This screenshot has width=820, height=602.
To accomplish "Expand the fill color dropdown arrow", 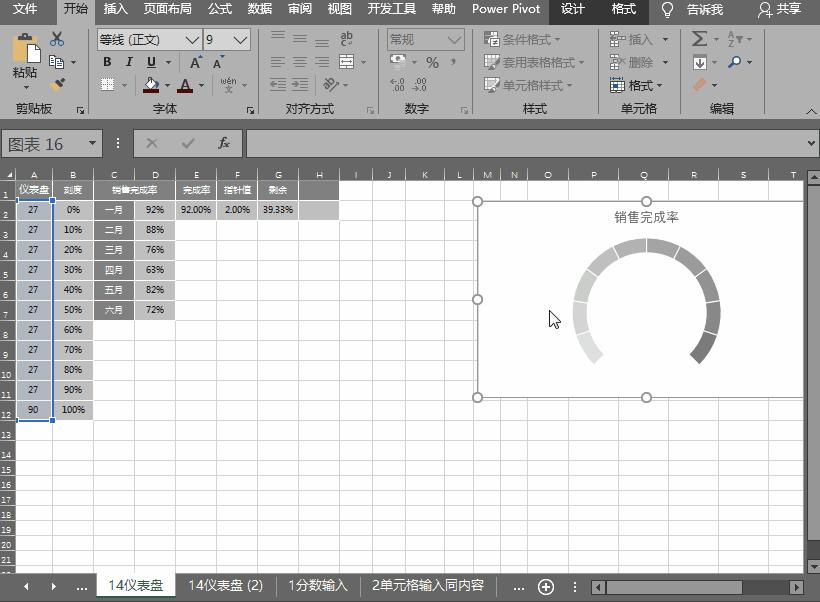I will coord(167,85).
